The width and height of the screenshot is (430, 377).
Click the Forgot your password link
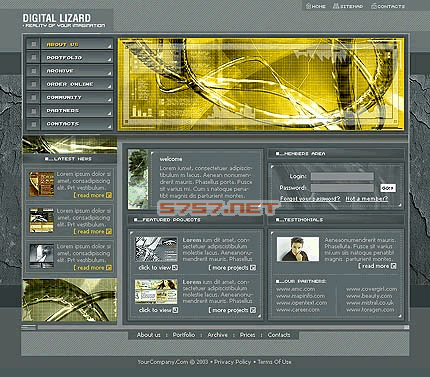pyautogui.click(x=310, y=199)
